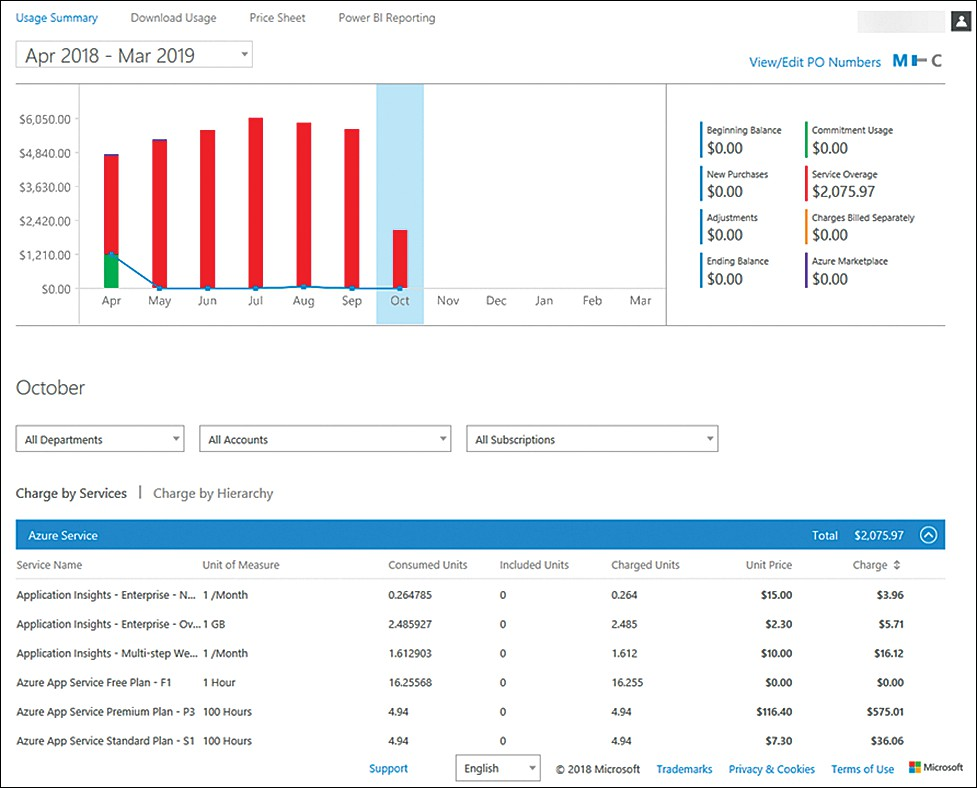This screenshot has height=788, width=977.
Task: Click the Ending Balance amount
Action: 725,279
